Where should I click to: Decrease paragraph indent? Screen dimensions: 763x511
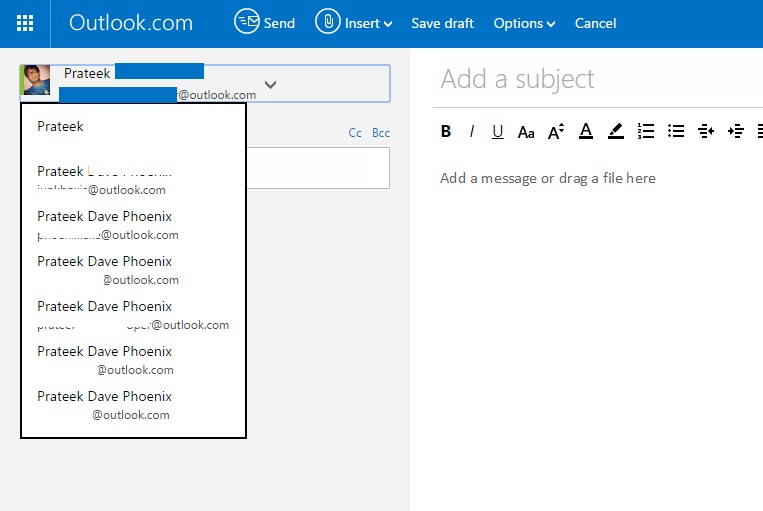[706, 131]
